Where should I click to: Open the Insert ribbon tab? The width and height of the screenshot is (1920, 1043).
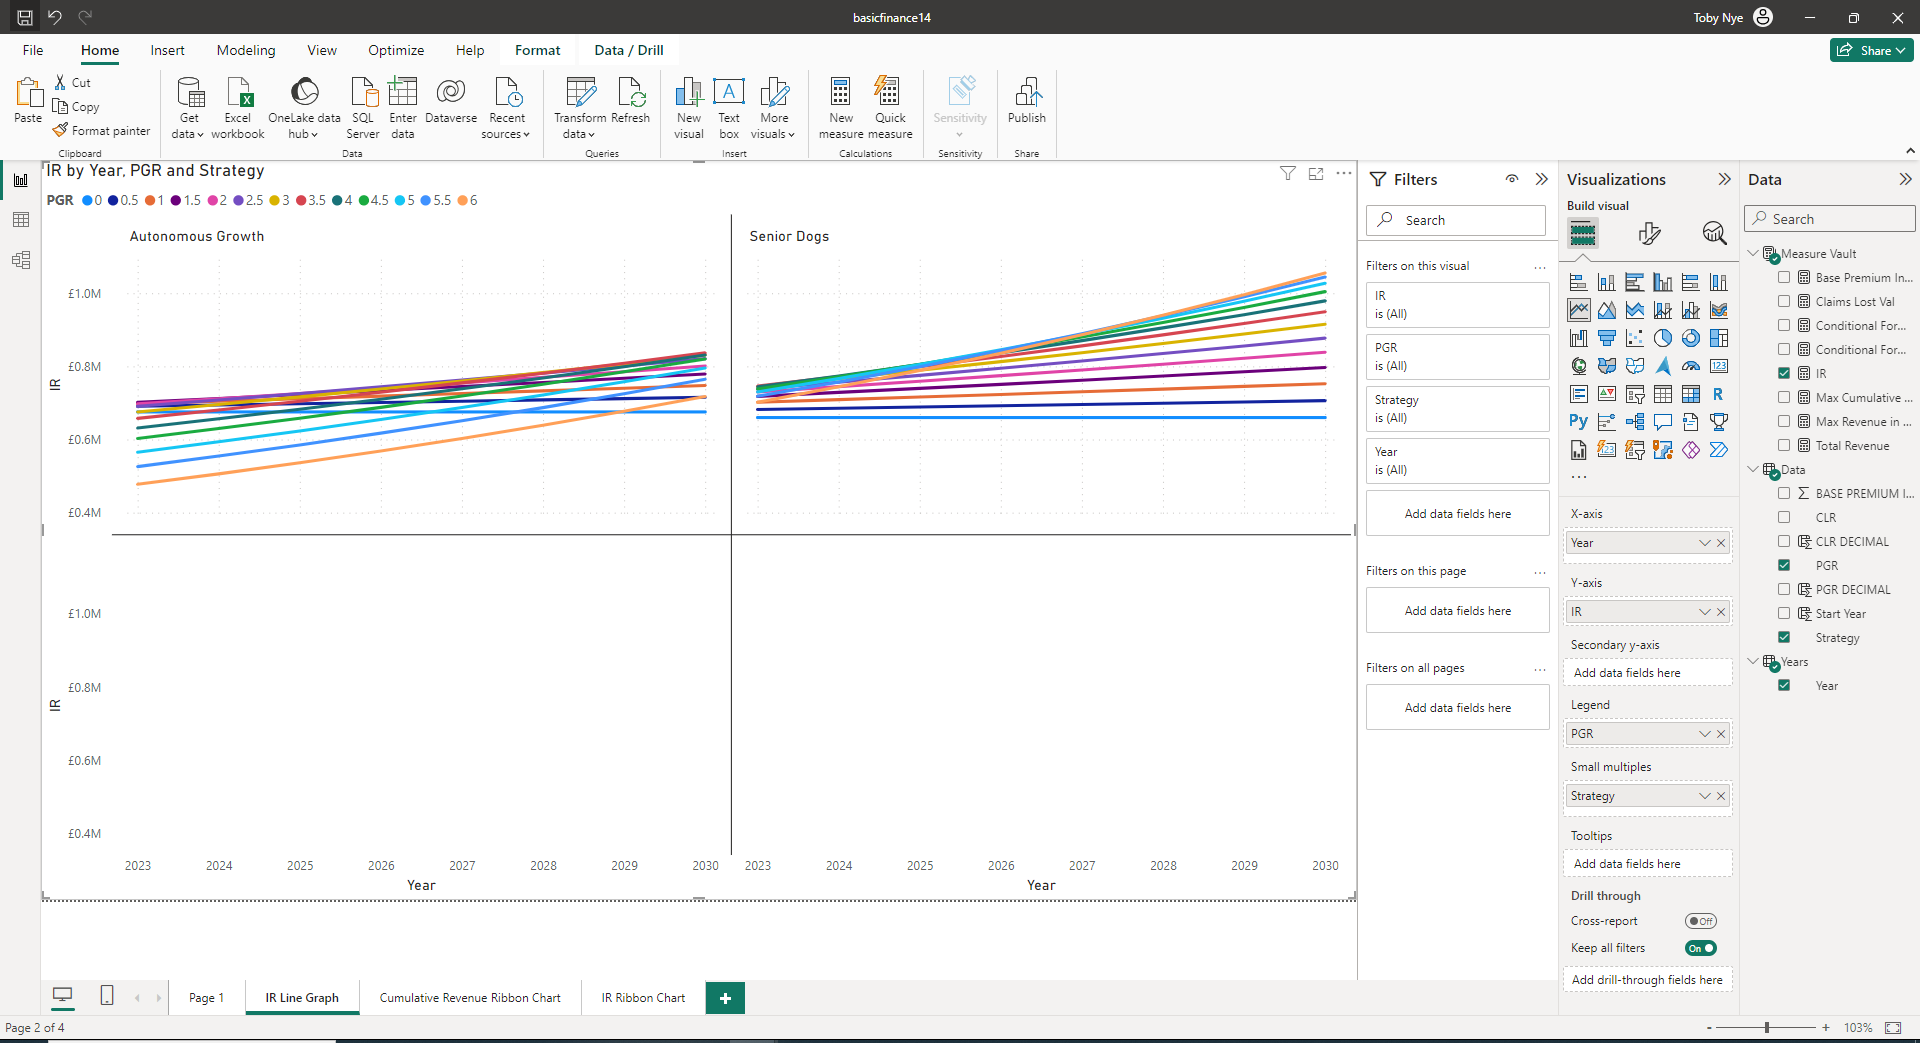167,50
